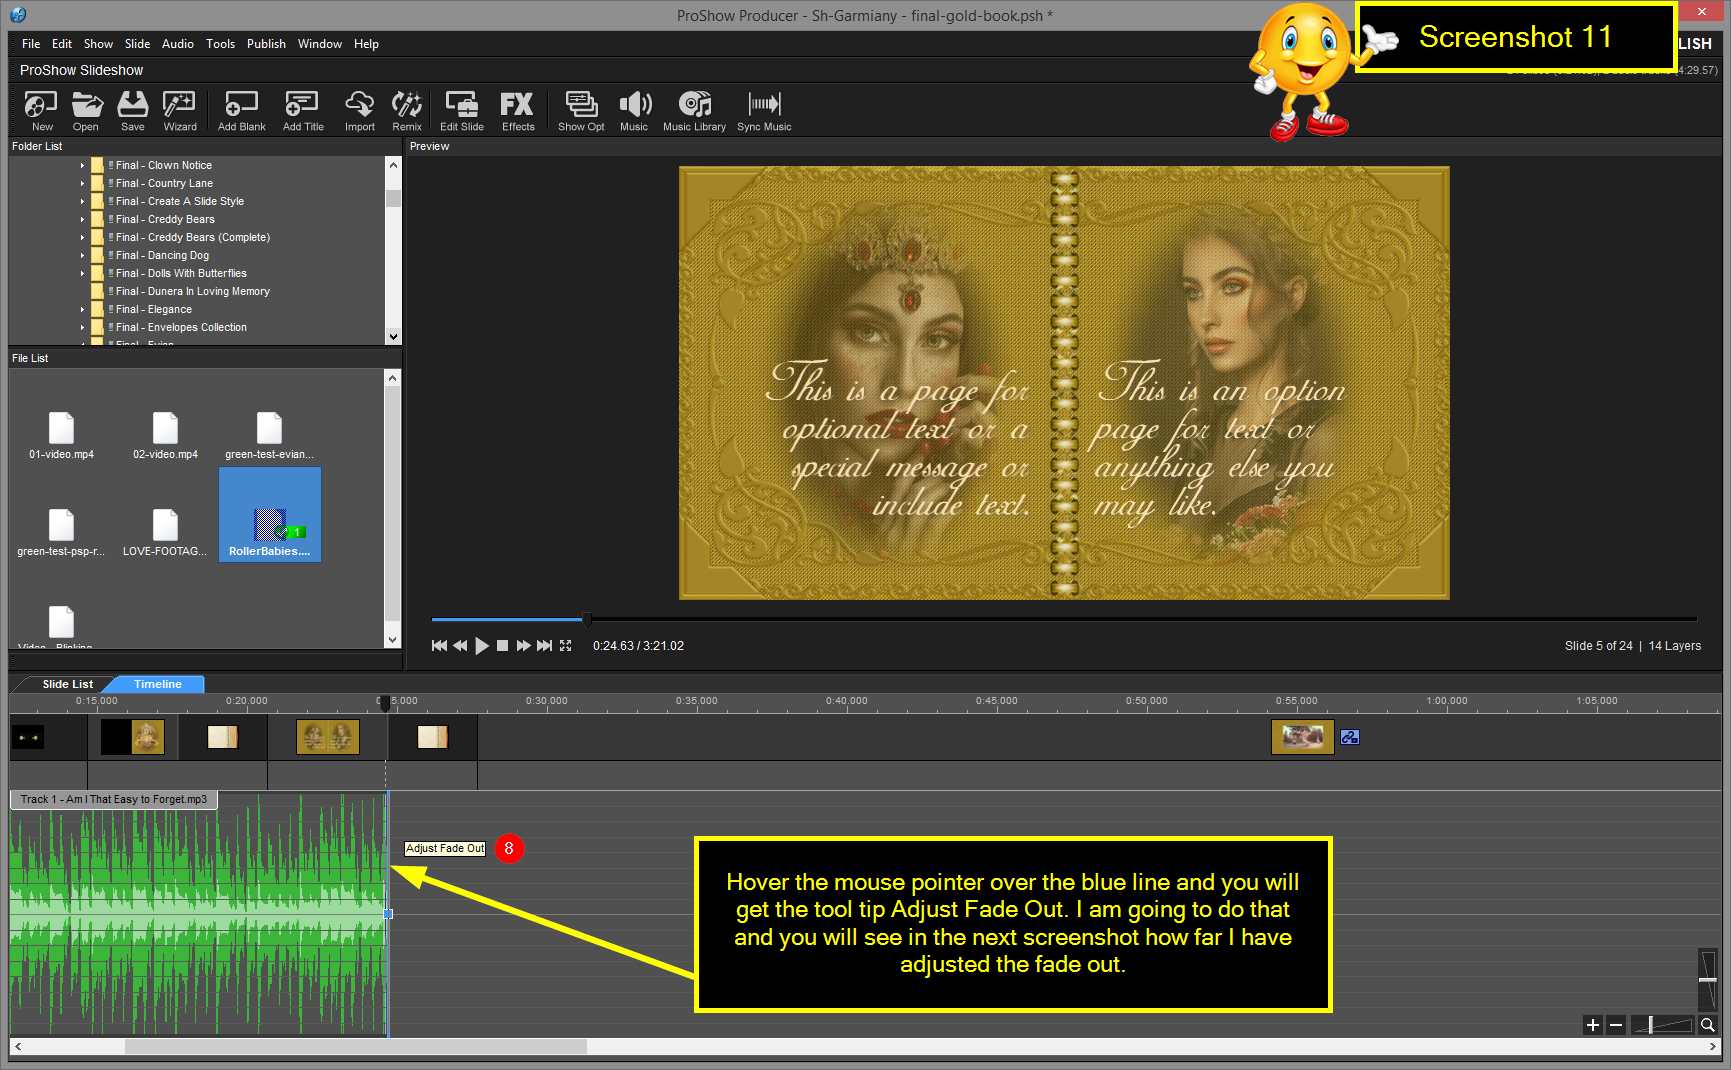Click the rewind button in preview controls
The width and height of the screenshot is (1731, 1070).
(x=460, y=646)
